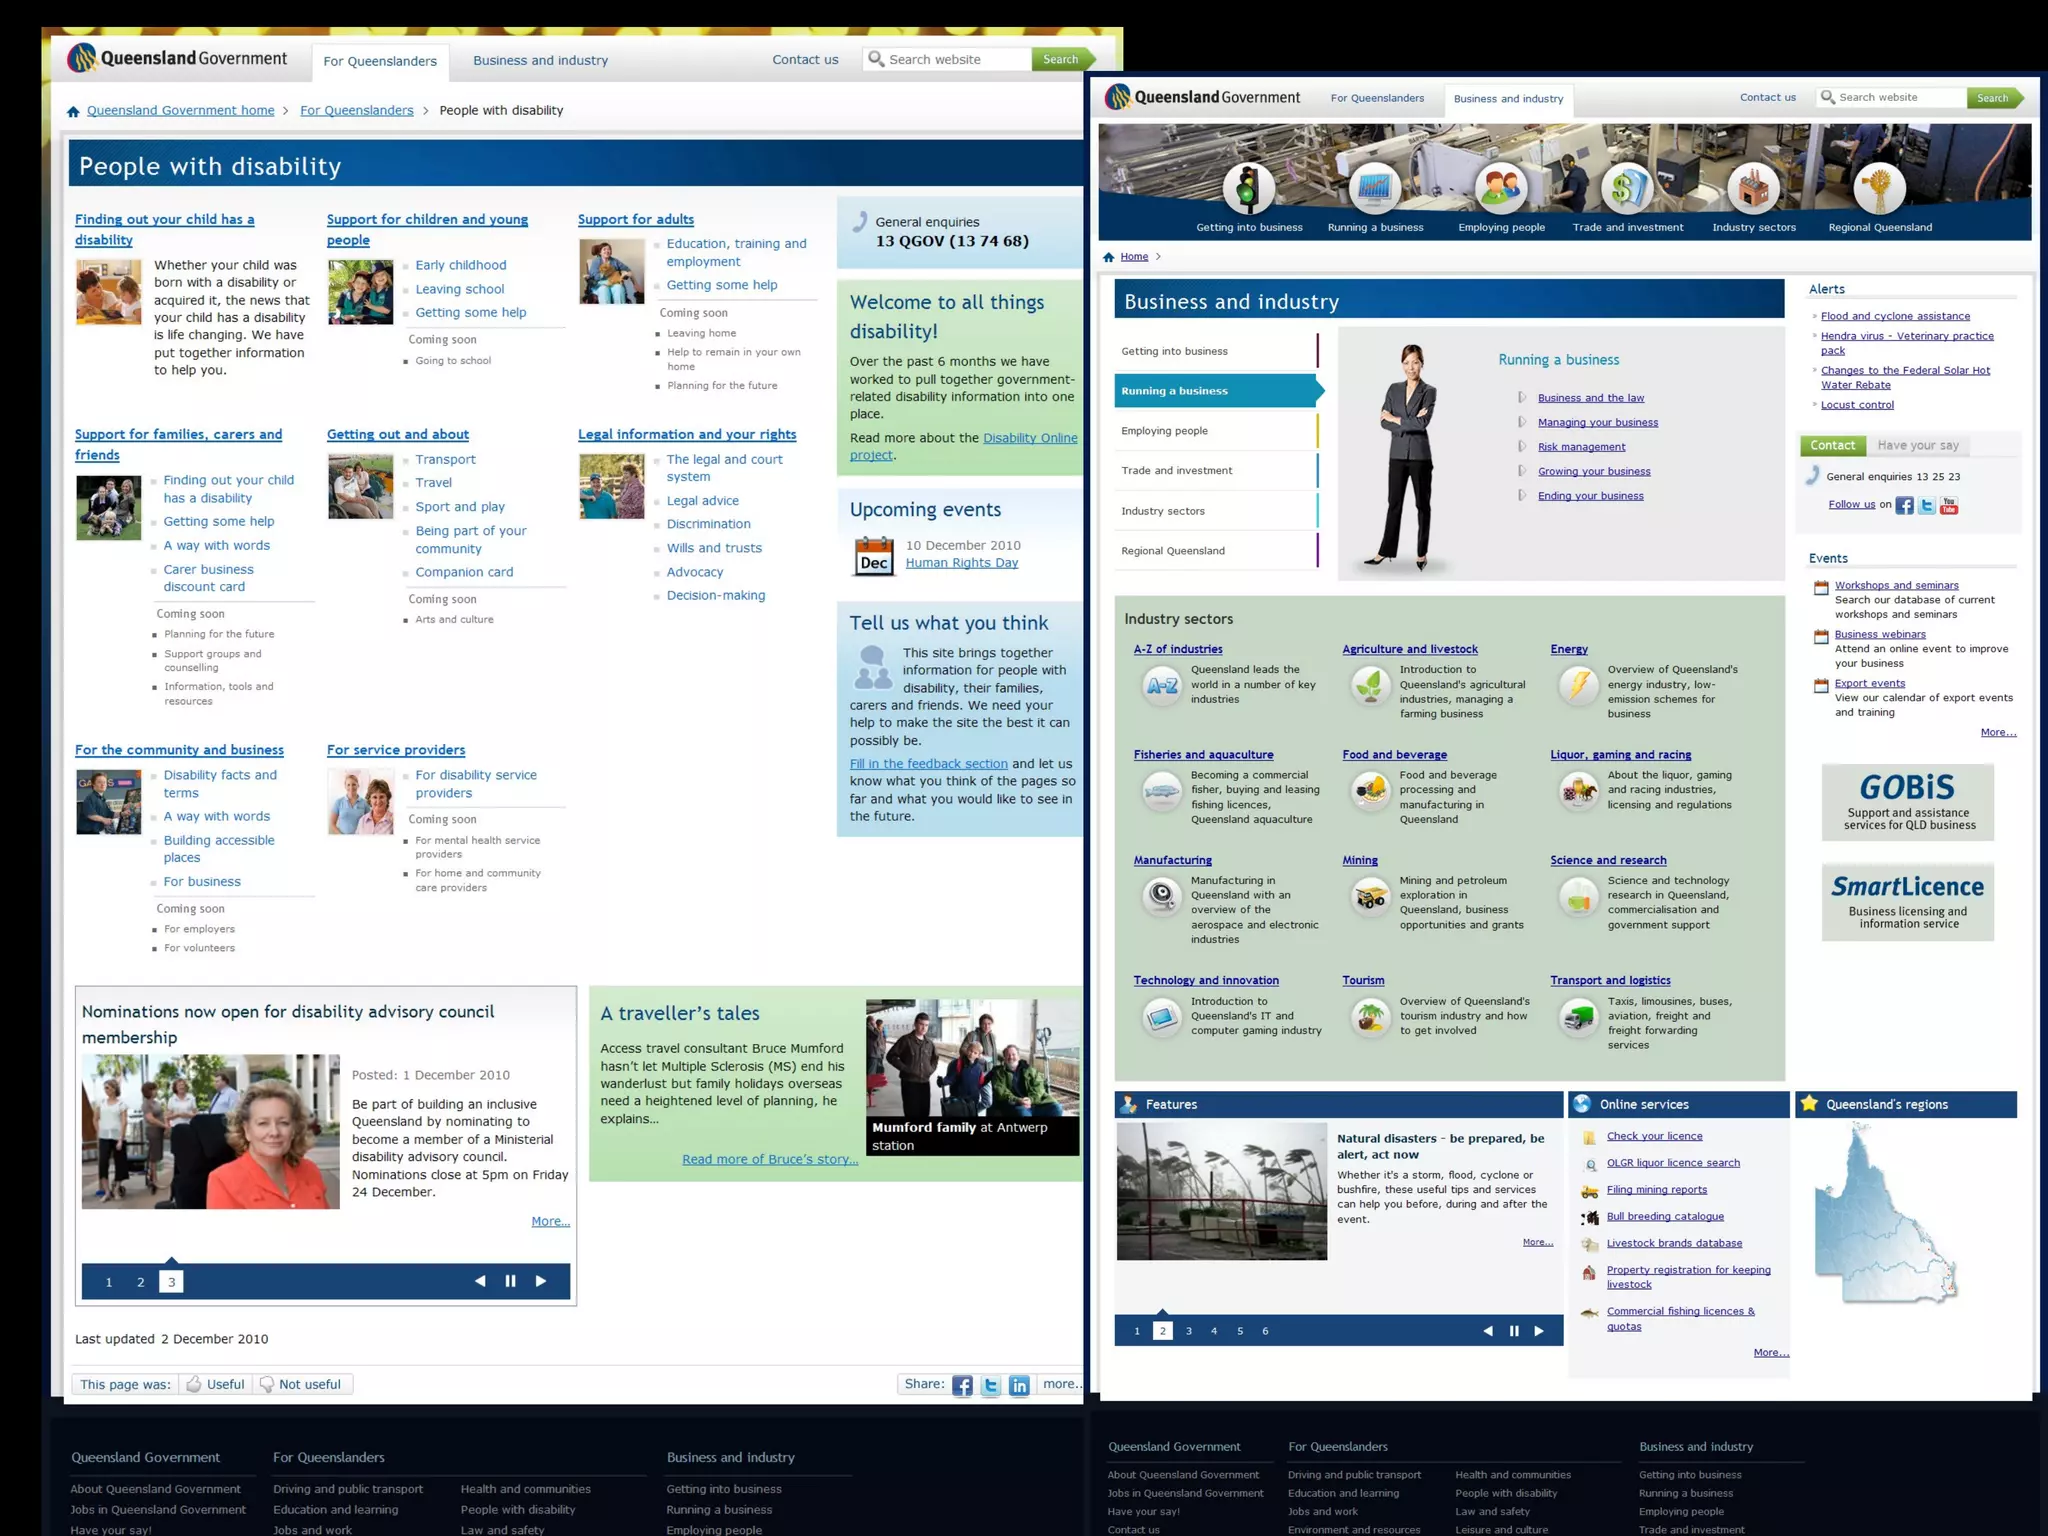Switch to the Have your say tab
Viewport: 2048px width, 1536px height.
click(x=1917, y=445)
